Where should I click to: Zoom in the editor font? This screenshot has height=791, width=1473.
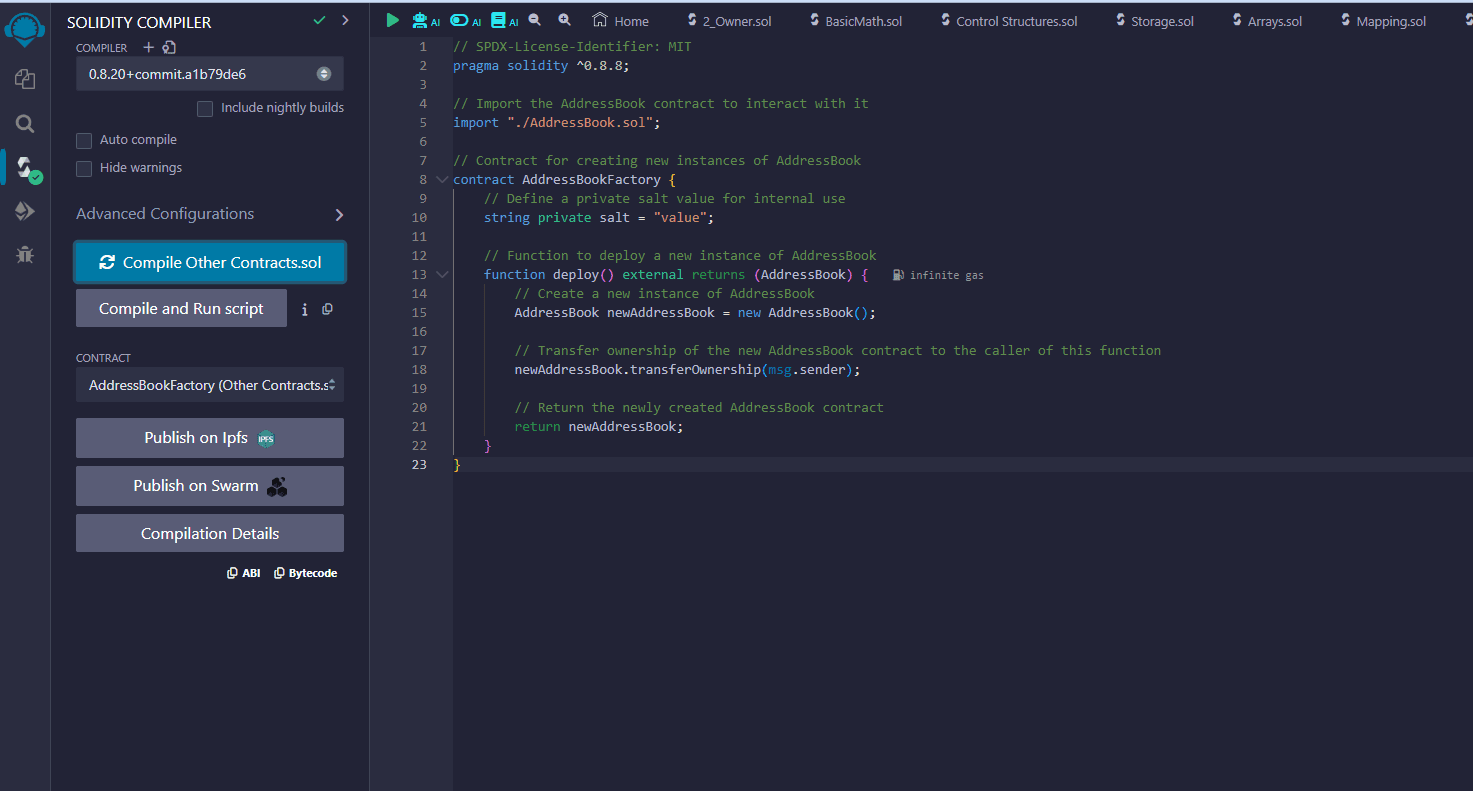(565, 20)
